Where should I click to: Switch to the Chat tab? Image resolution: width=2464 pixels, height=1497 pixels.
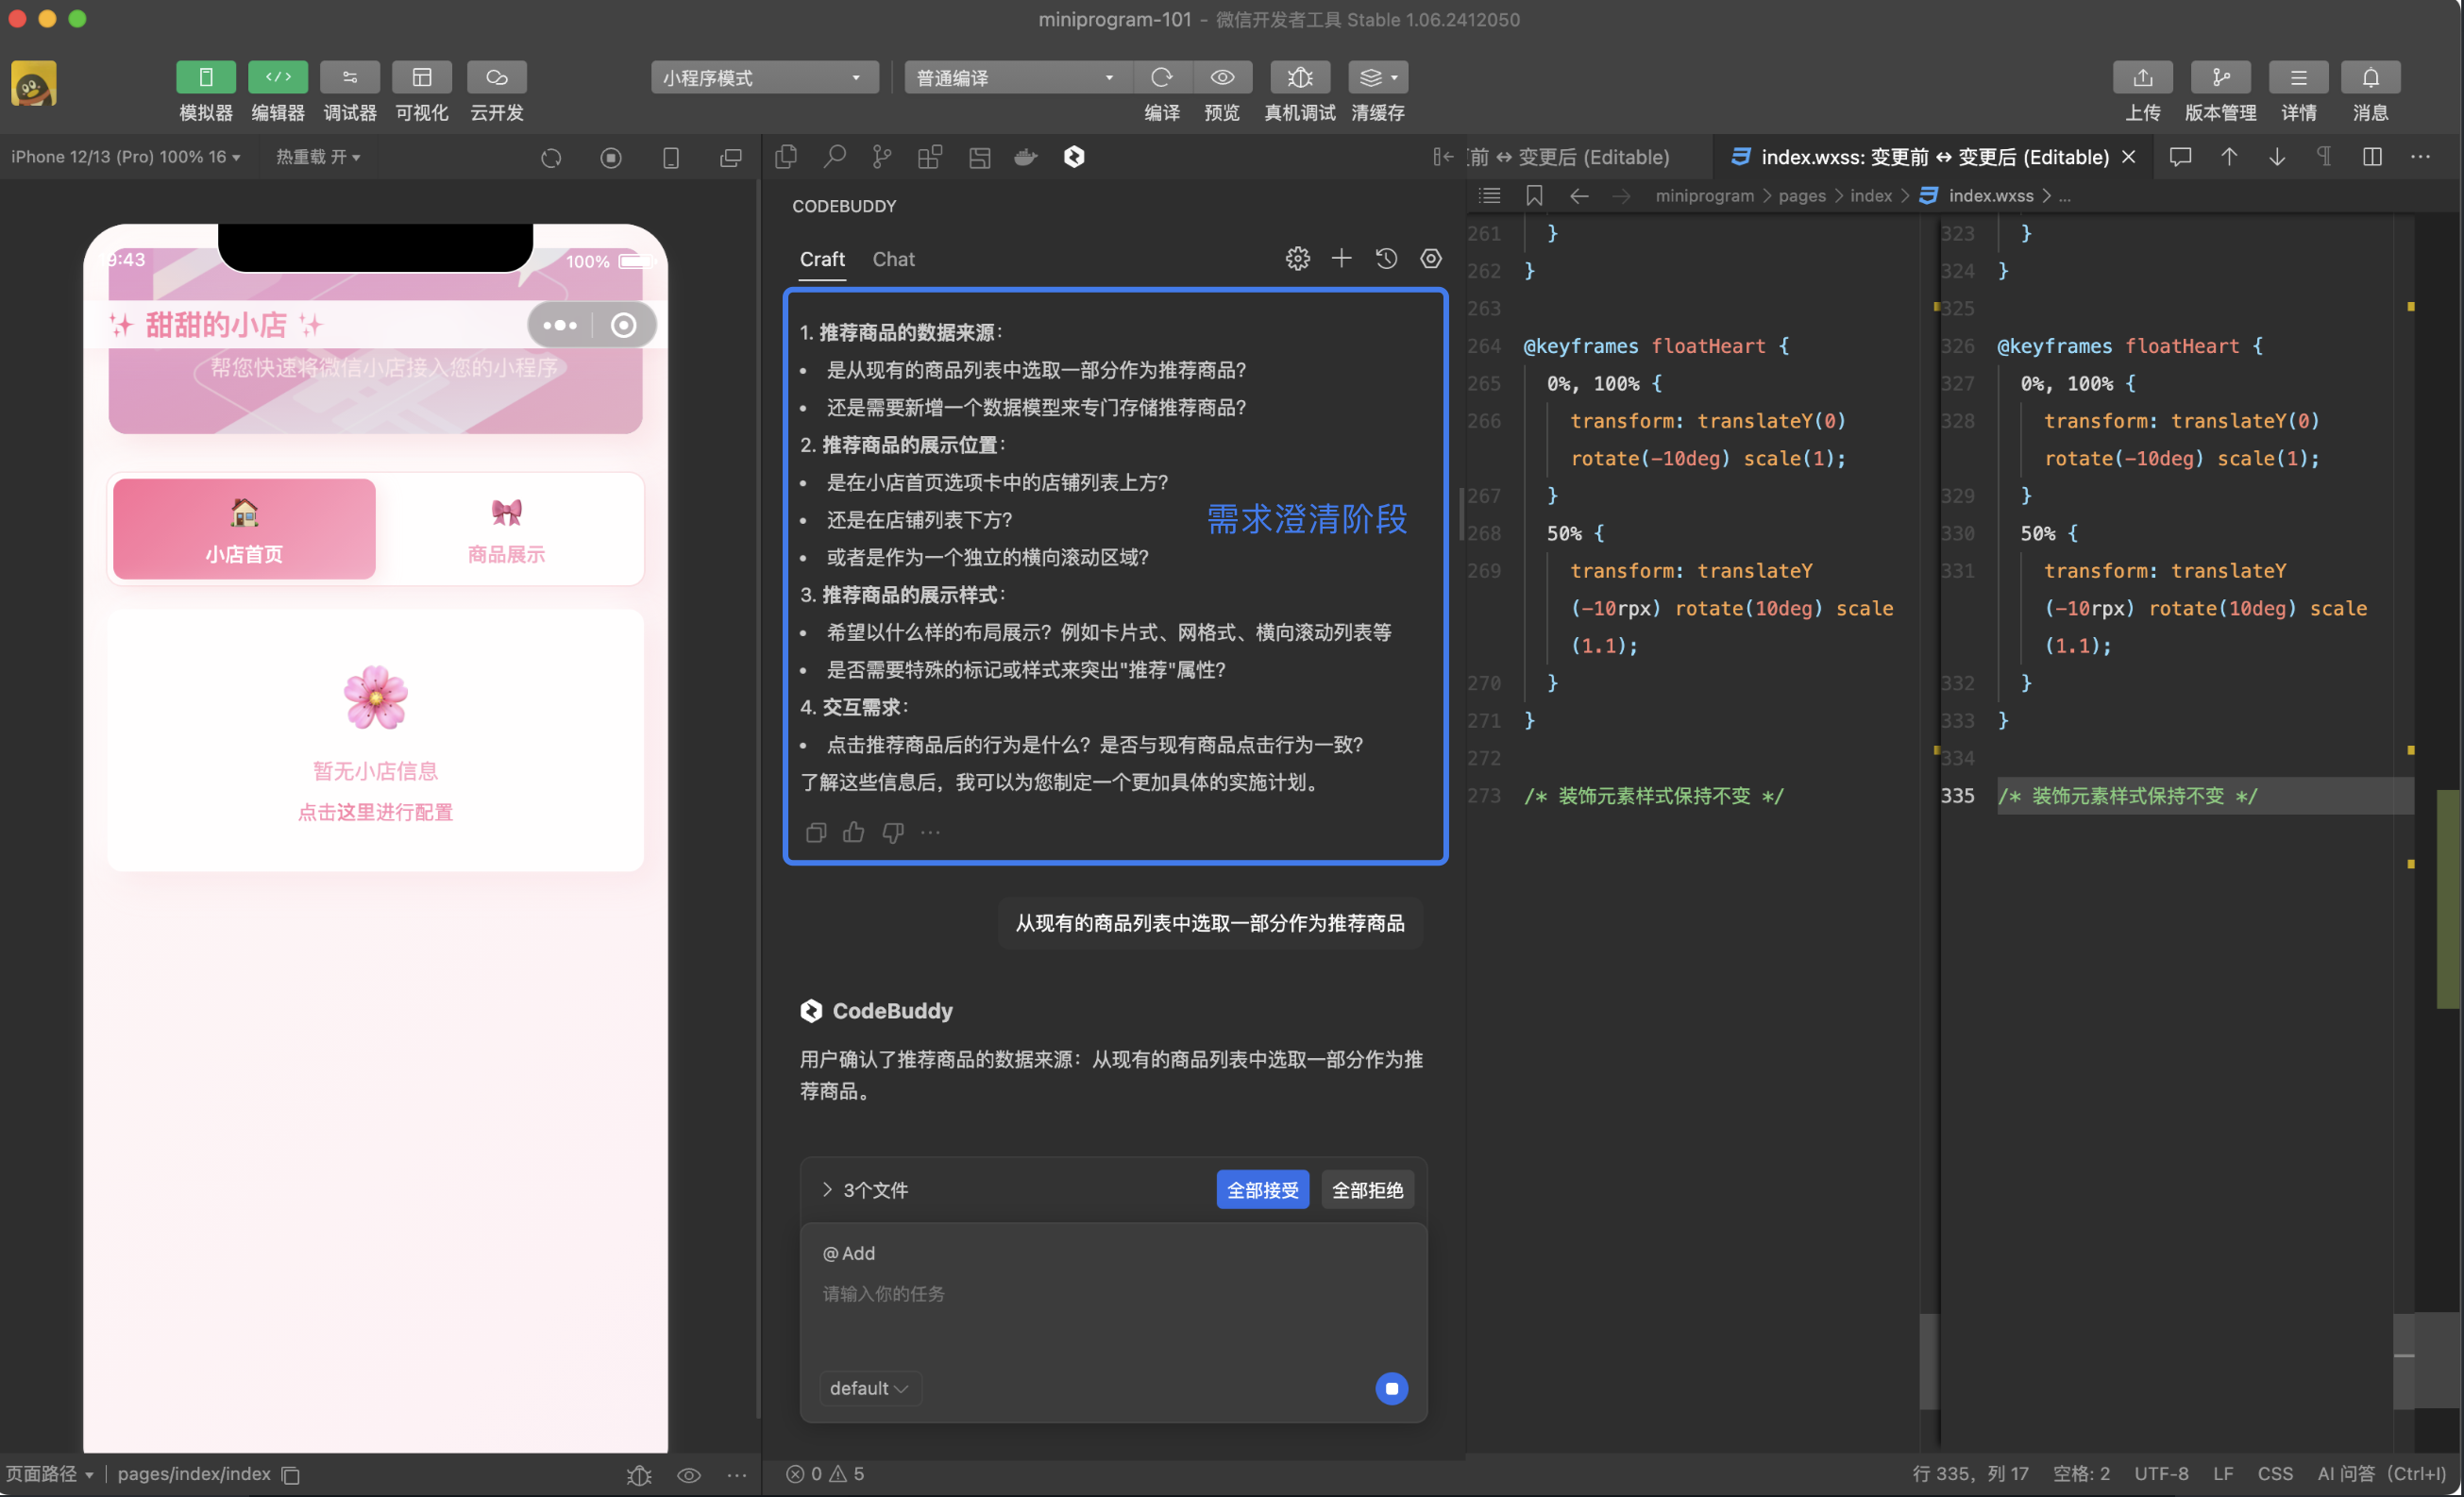coord(893,259)
